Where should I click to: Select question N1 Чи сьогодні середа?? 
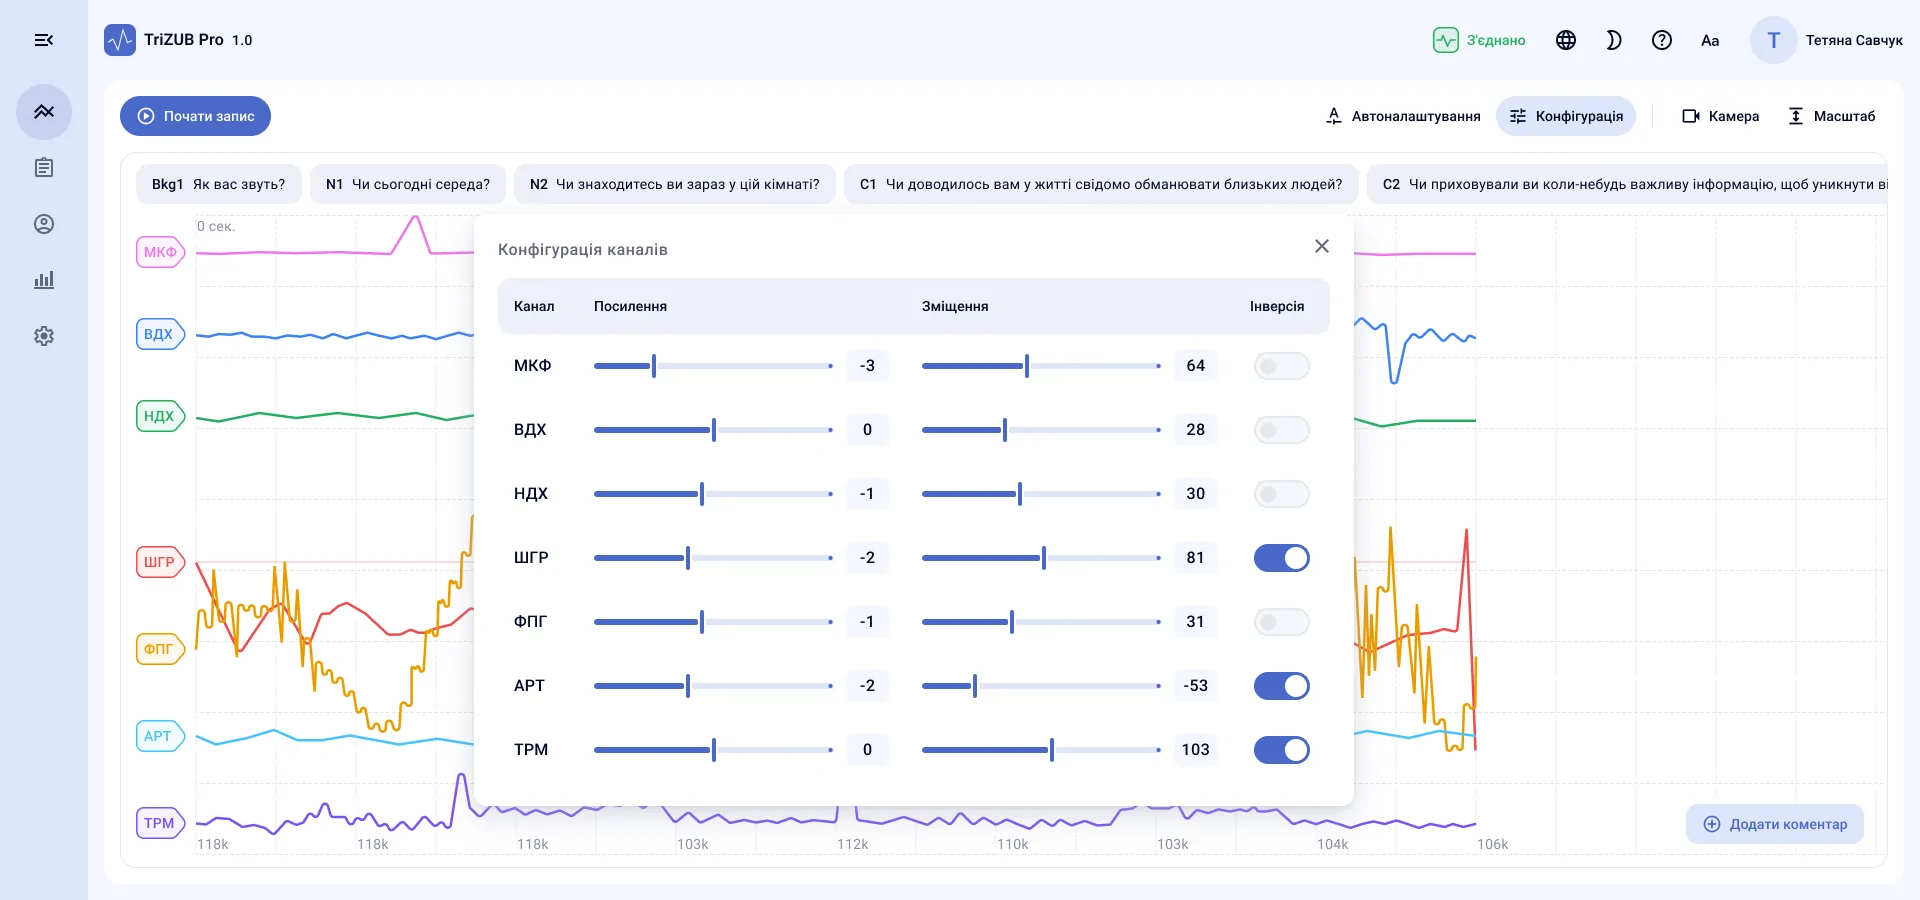408,184
